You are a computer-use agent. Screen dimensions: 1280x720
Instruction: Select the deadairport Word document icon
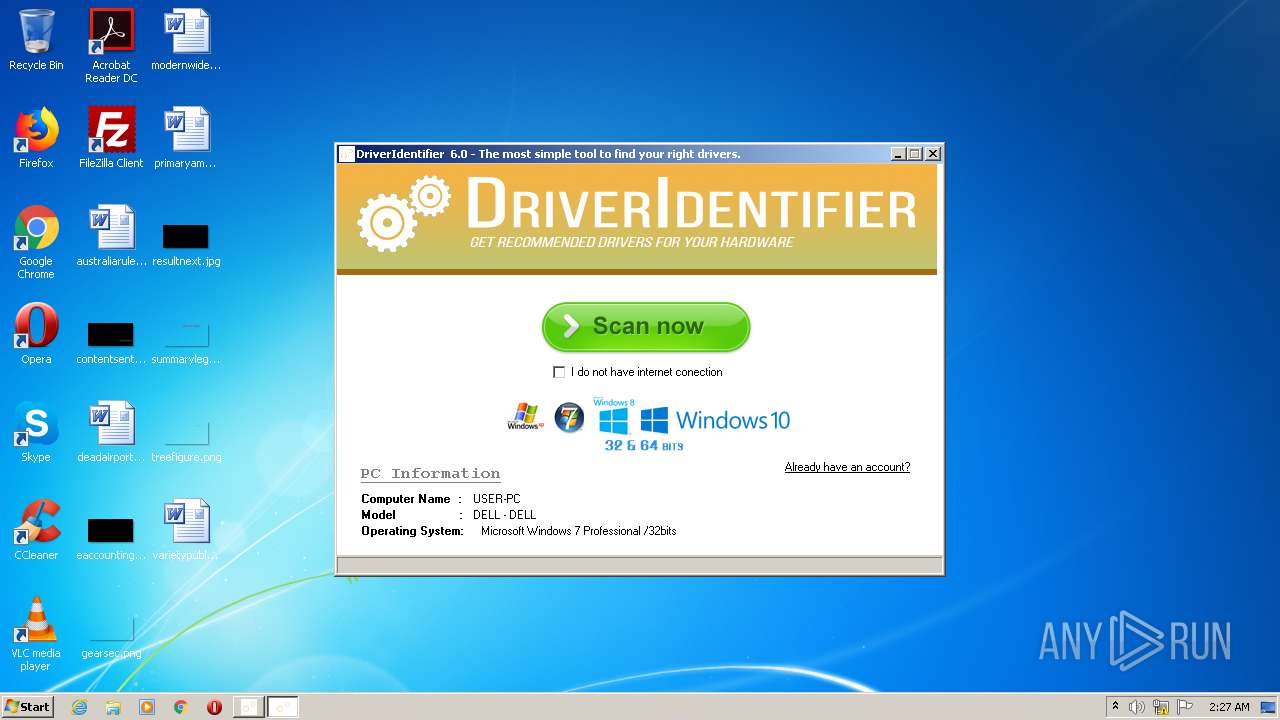(x=111, y=432)
